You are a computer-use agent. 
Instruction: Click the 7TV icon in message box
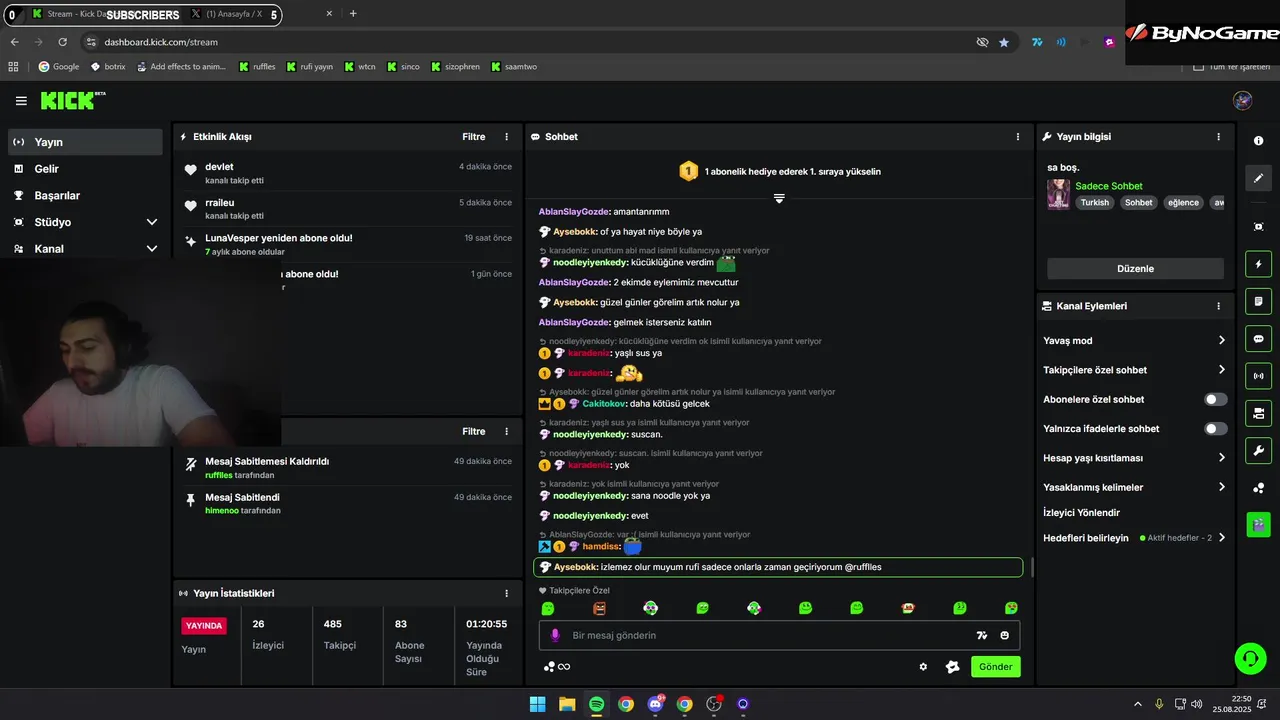click(x=982, y=635)
